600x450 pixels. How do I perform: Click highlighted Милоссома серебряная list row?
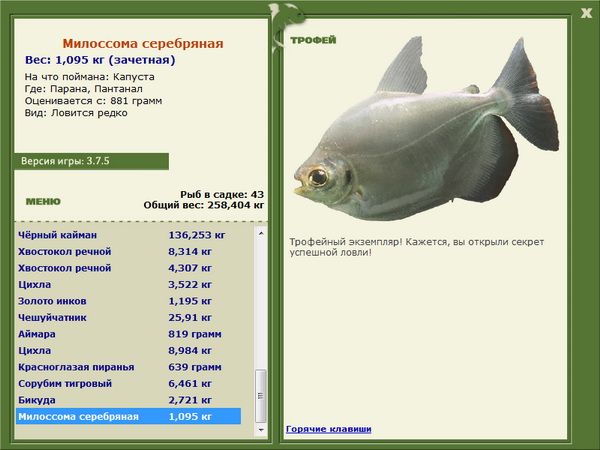point(129,416)
